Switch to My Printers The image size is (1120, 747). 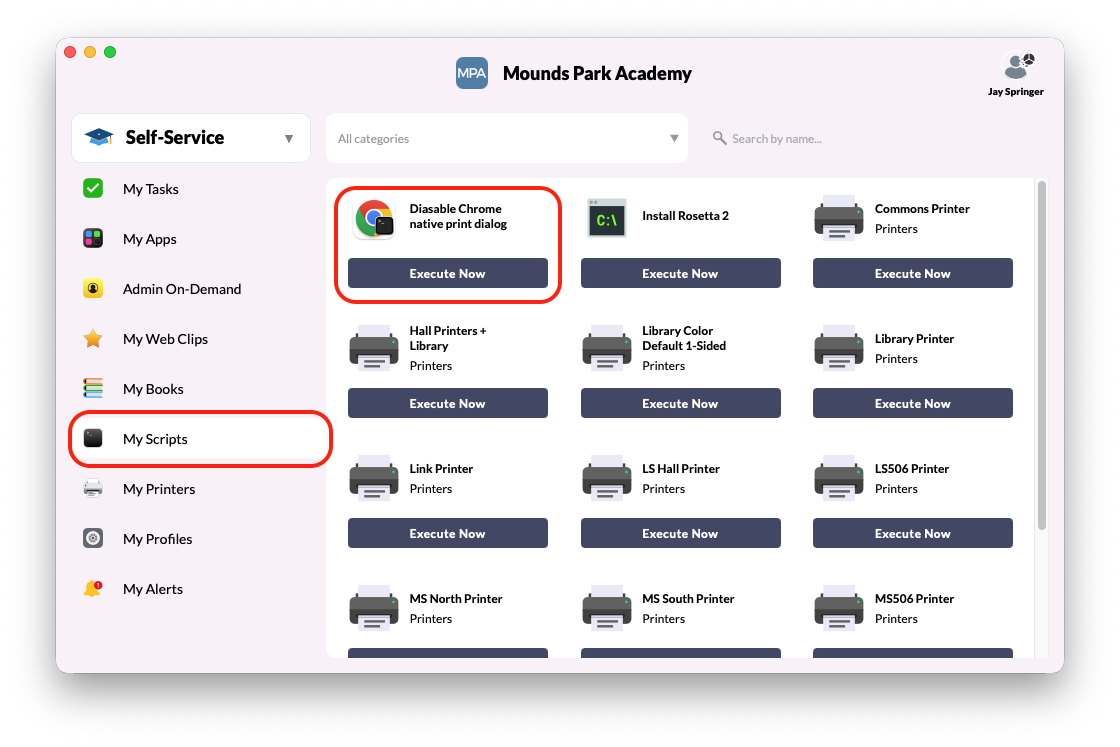tap(159, 488)
